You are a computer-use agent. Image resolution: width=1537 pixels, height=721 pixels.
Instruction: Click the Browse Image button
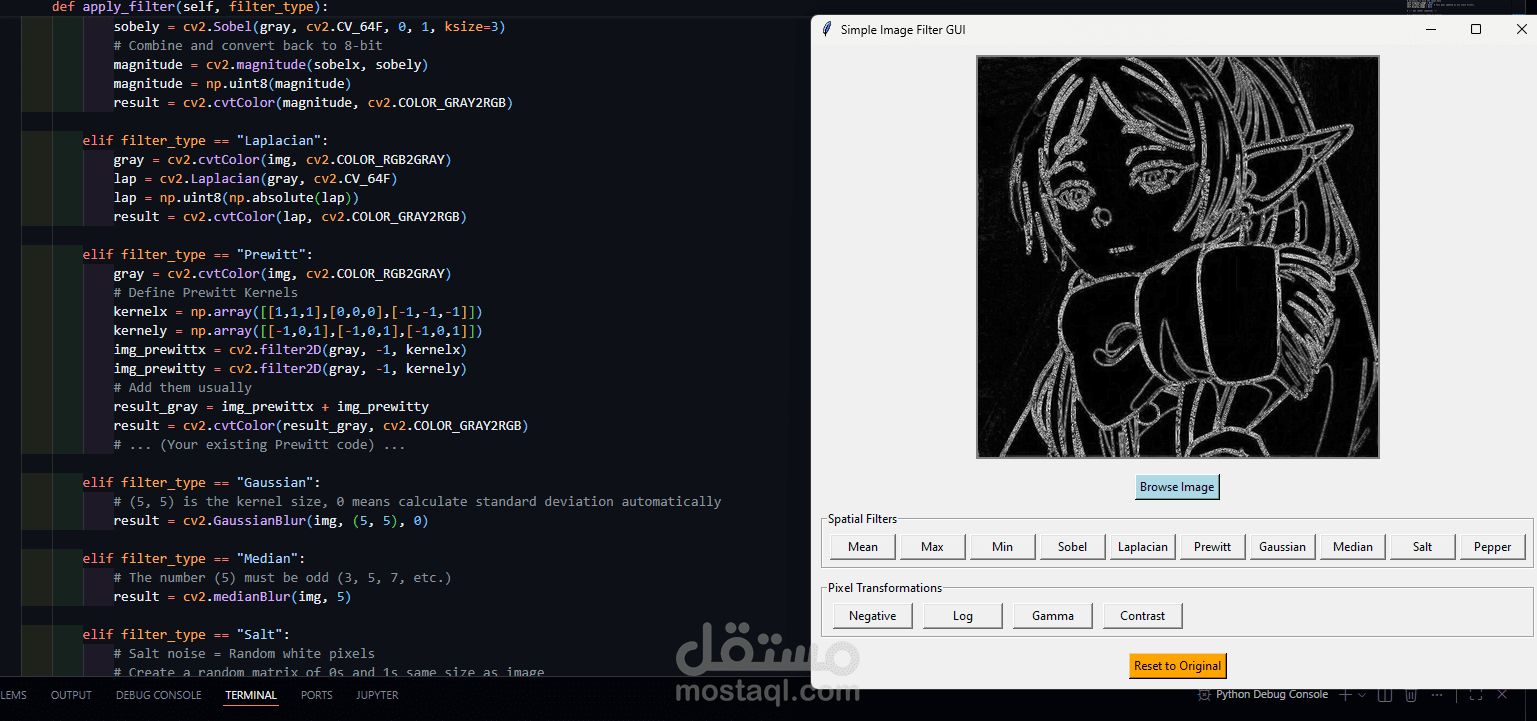coord(1177,487)
